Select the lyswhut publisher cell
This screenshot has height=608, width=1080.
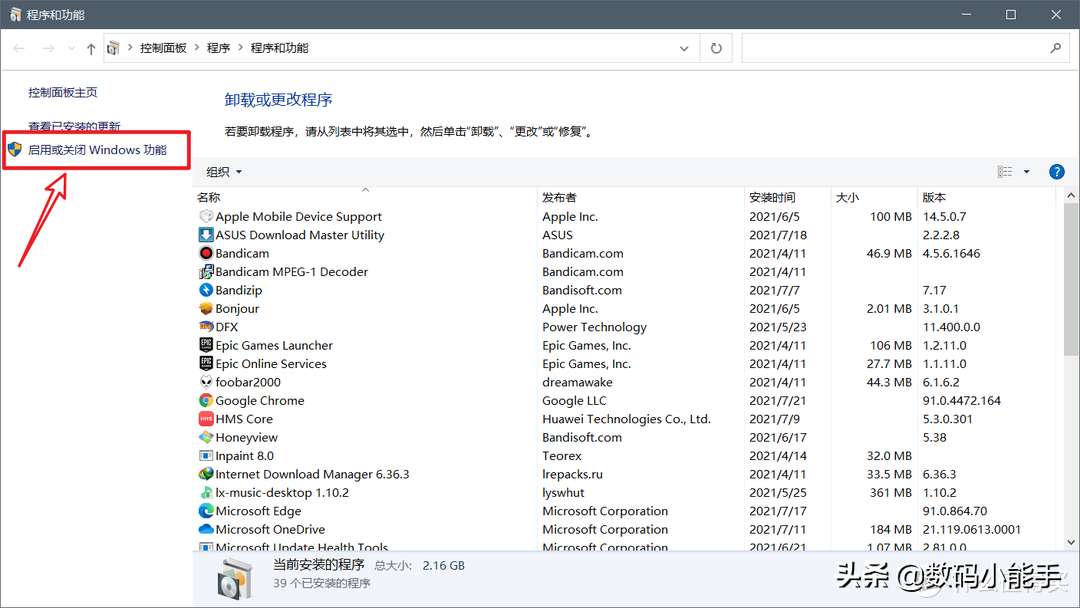pos(563,492)
